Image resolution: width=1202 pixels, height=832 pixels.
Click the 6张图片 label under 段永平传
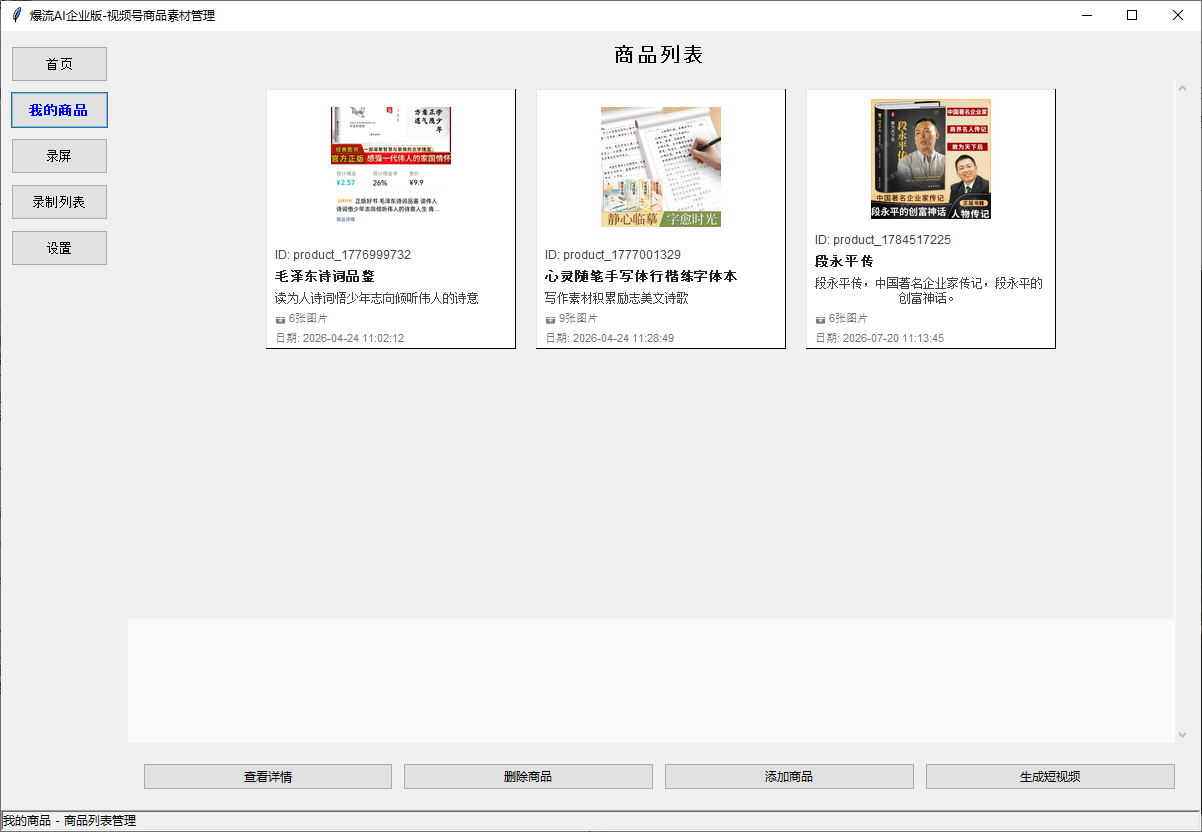(848, 319)
